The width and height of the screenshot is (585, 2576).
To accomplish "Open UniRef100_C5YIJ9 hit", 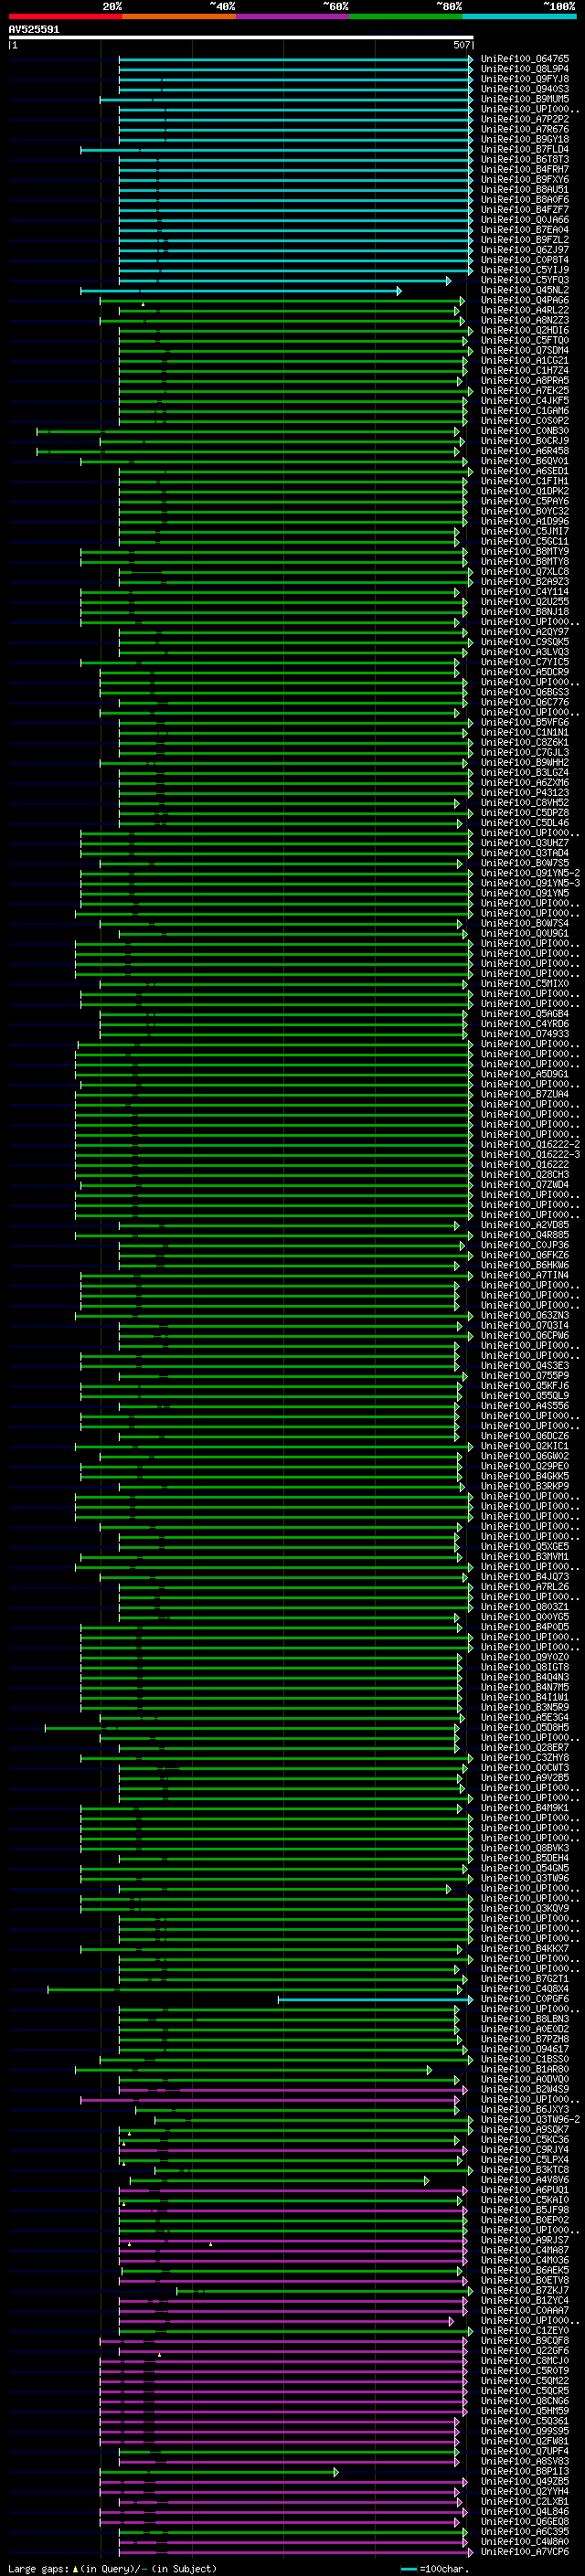I will (524, 270).
